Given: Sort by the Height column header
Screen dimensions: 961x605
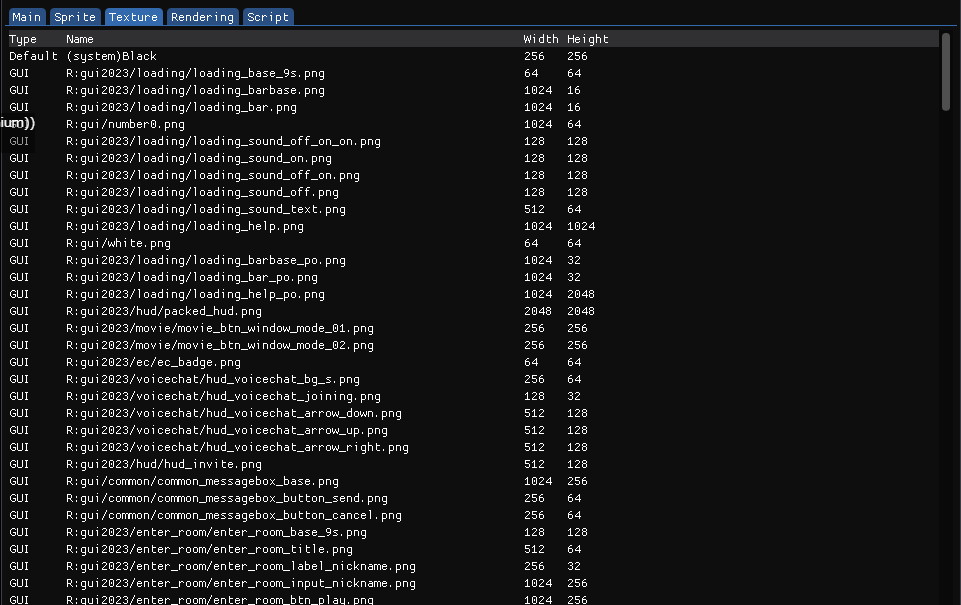Looking at the screenshot, I should click(588, 38).
